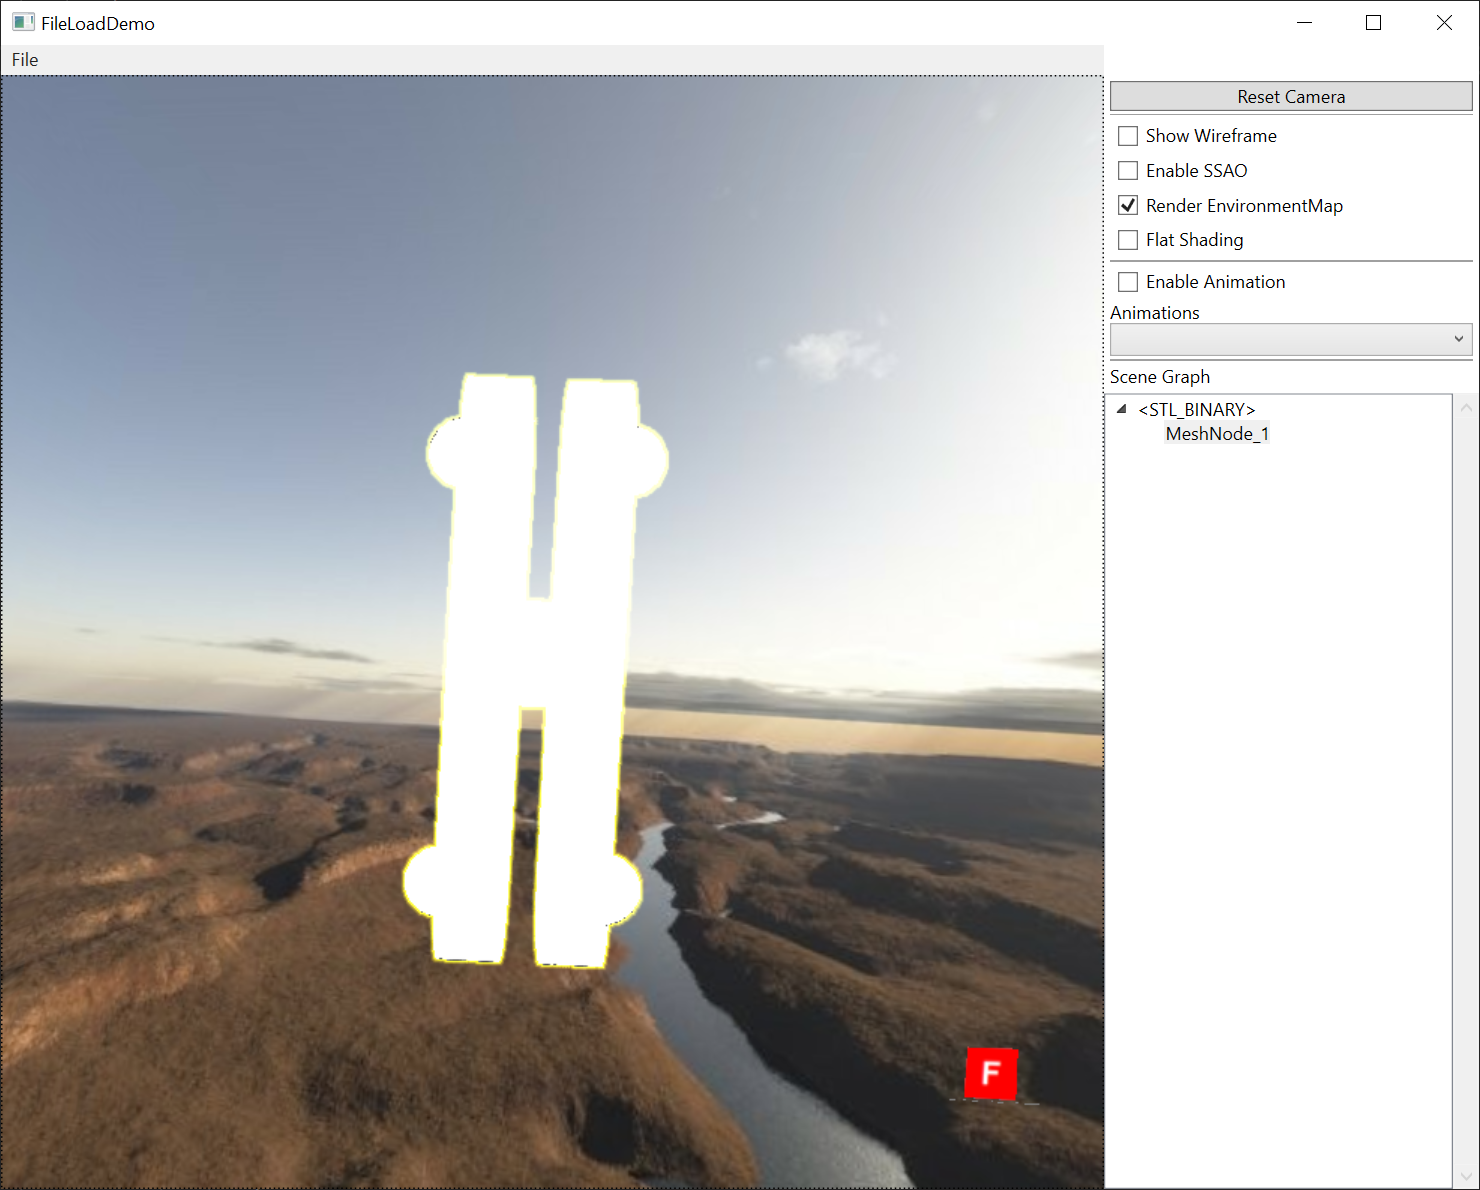Select MeshNode_1 in the Scene Graph

click(x=1217, y=433)
